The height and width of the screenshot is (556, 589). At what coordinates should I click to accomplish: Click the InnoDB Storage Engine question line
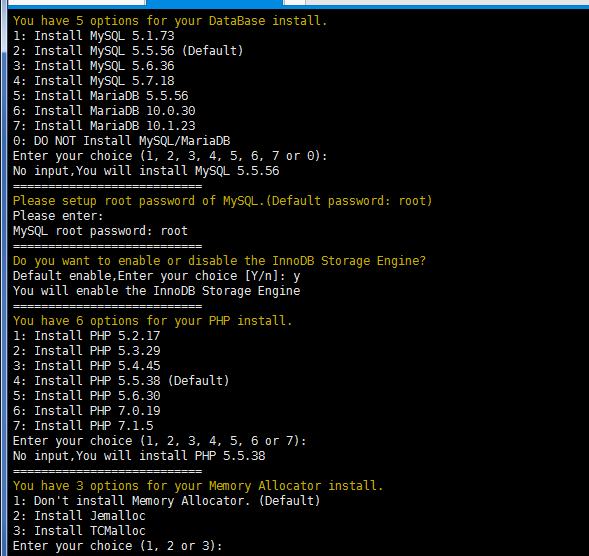click(219, 261)
